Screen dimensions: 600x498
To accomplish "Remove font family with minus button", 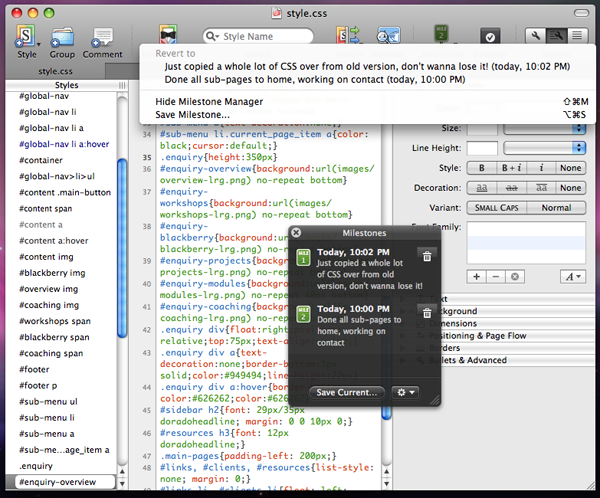I will coord(496,276).
